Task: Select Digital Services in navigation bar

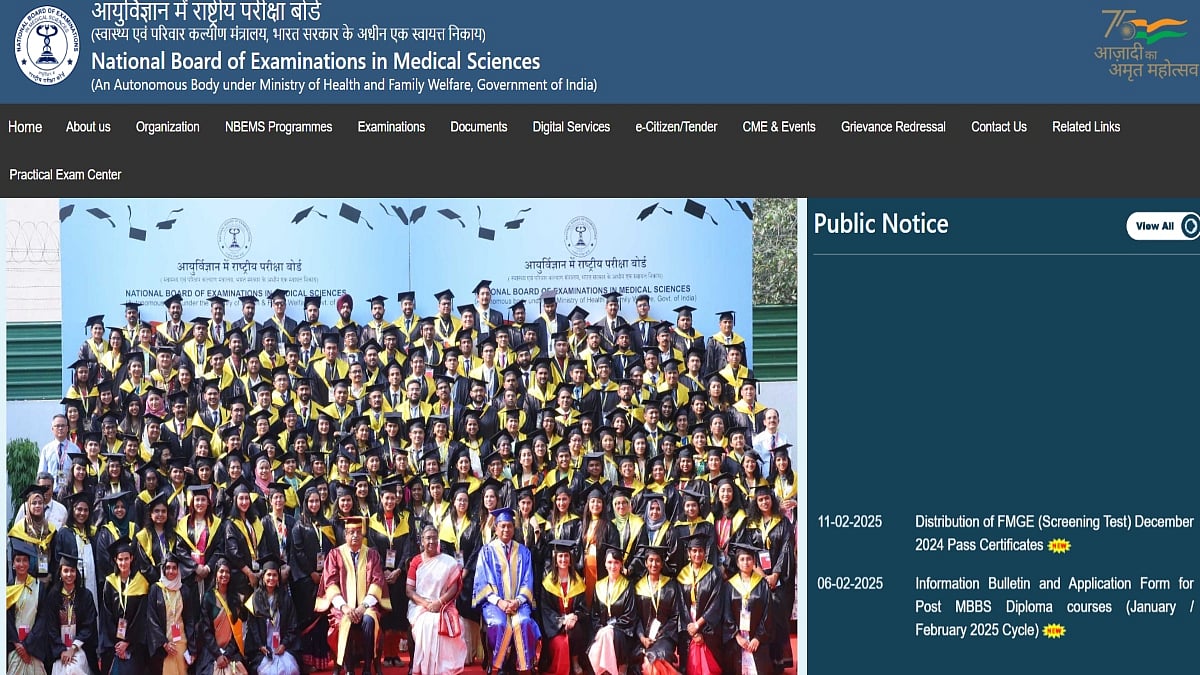Action: click(571, 127)
